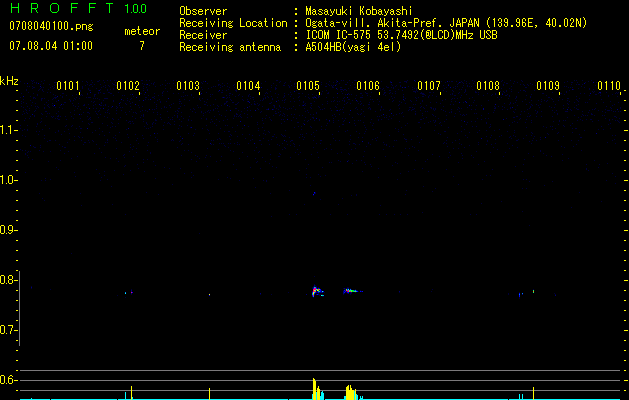Click the 0103 time marker
Screen dimensions: 629x400
tap(188, 86)
